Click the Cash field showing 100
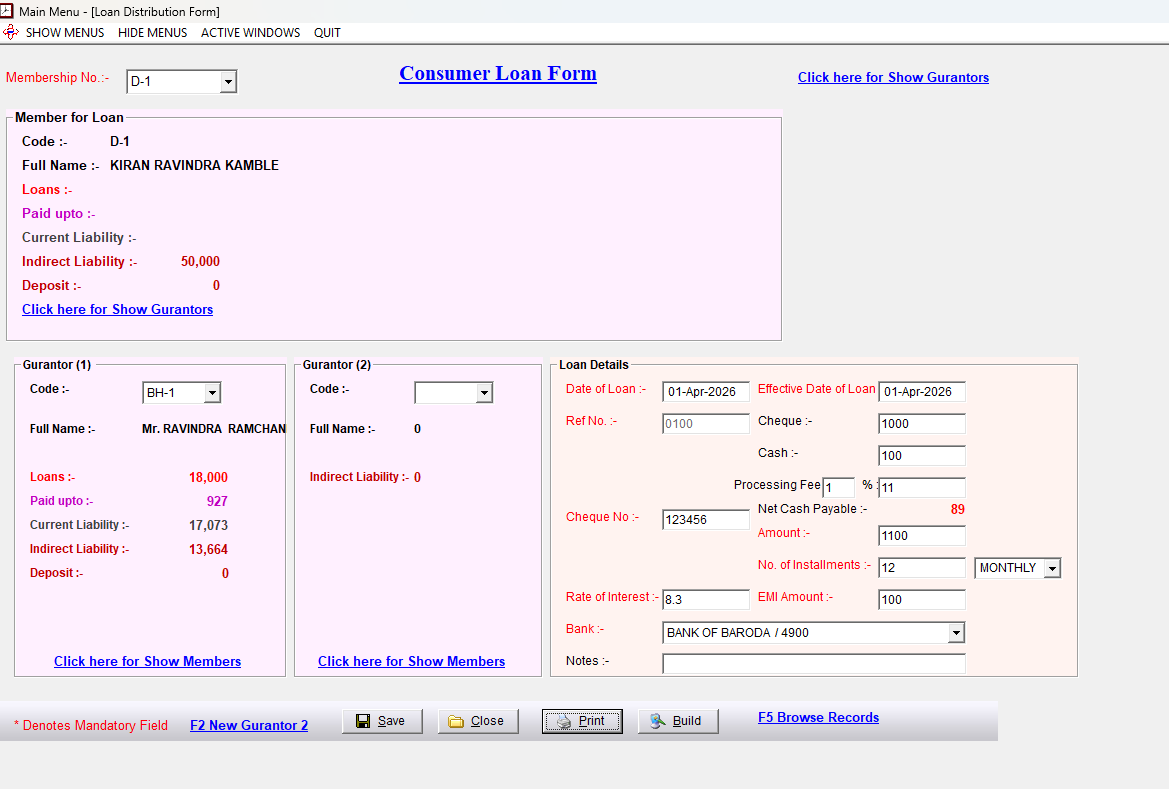The height and width of the screenshot is (789, 1169). (921, 456)
